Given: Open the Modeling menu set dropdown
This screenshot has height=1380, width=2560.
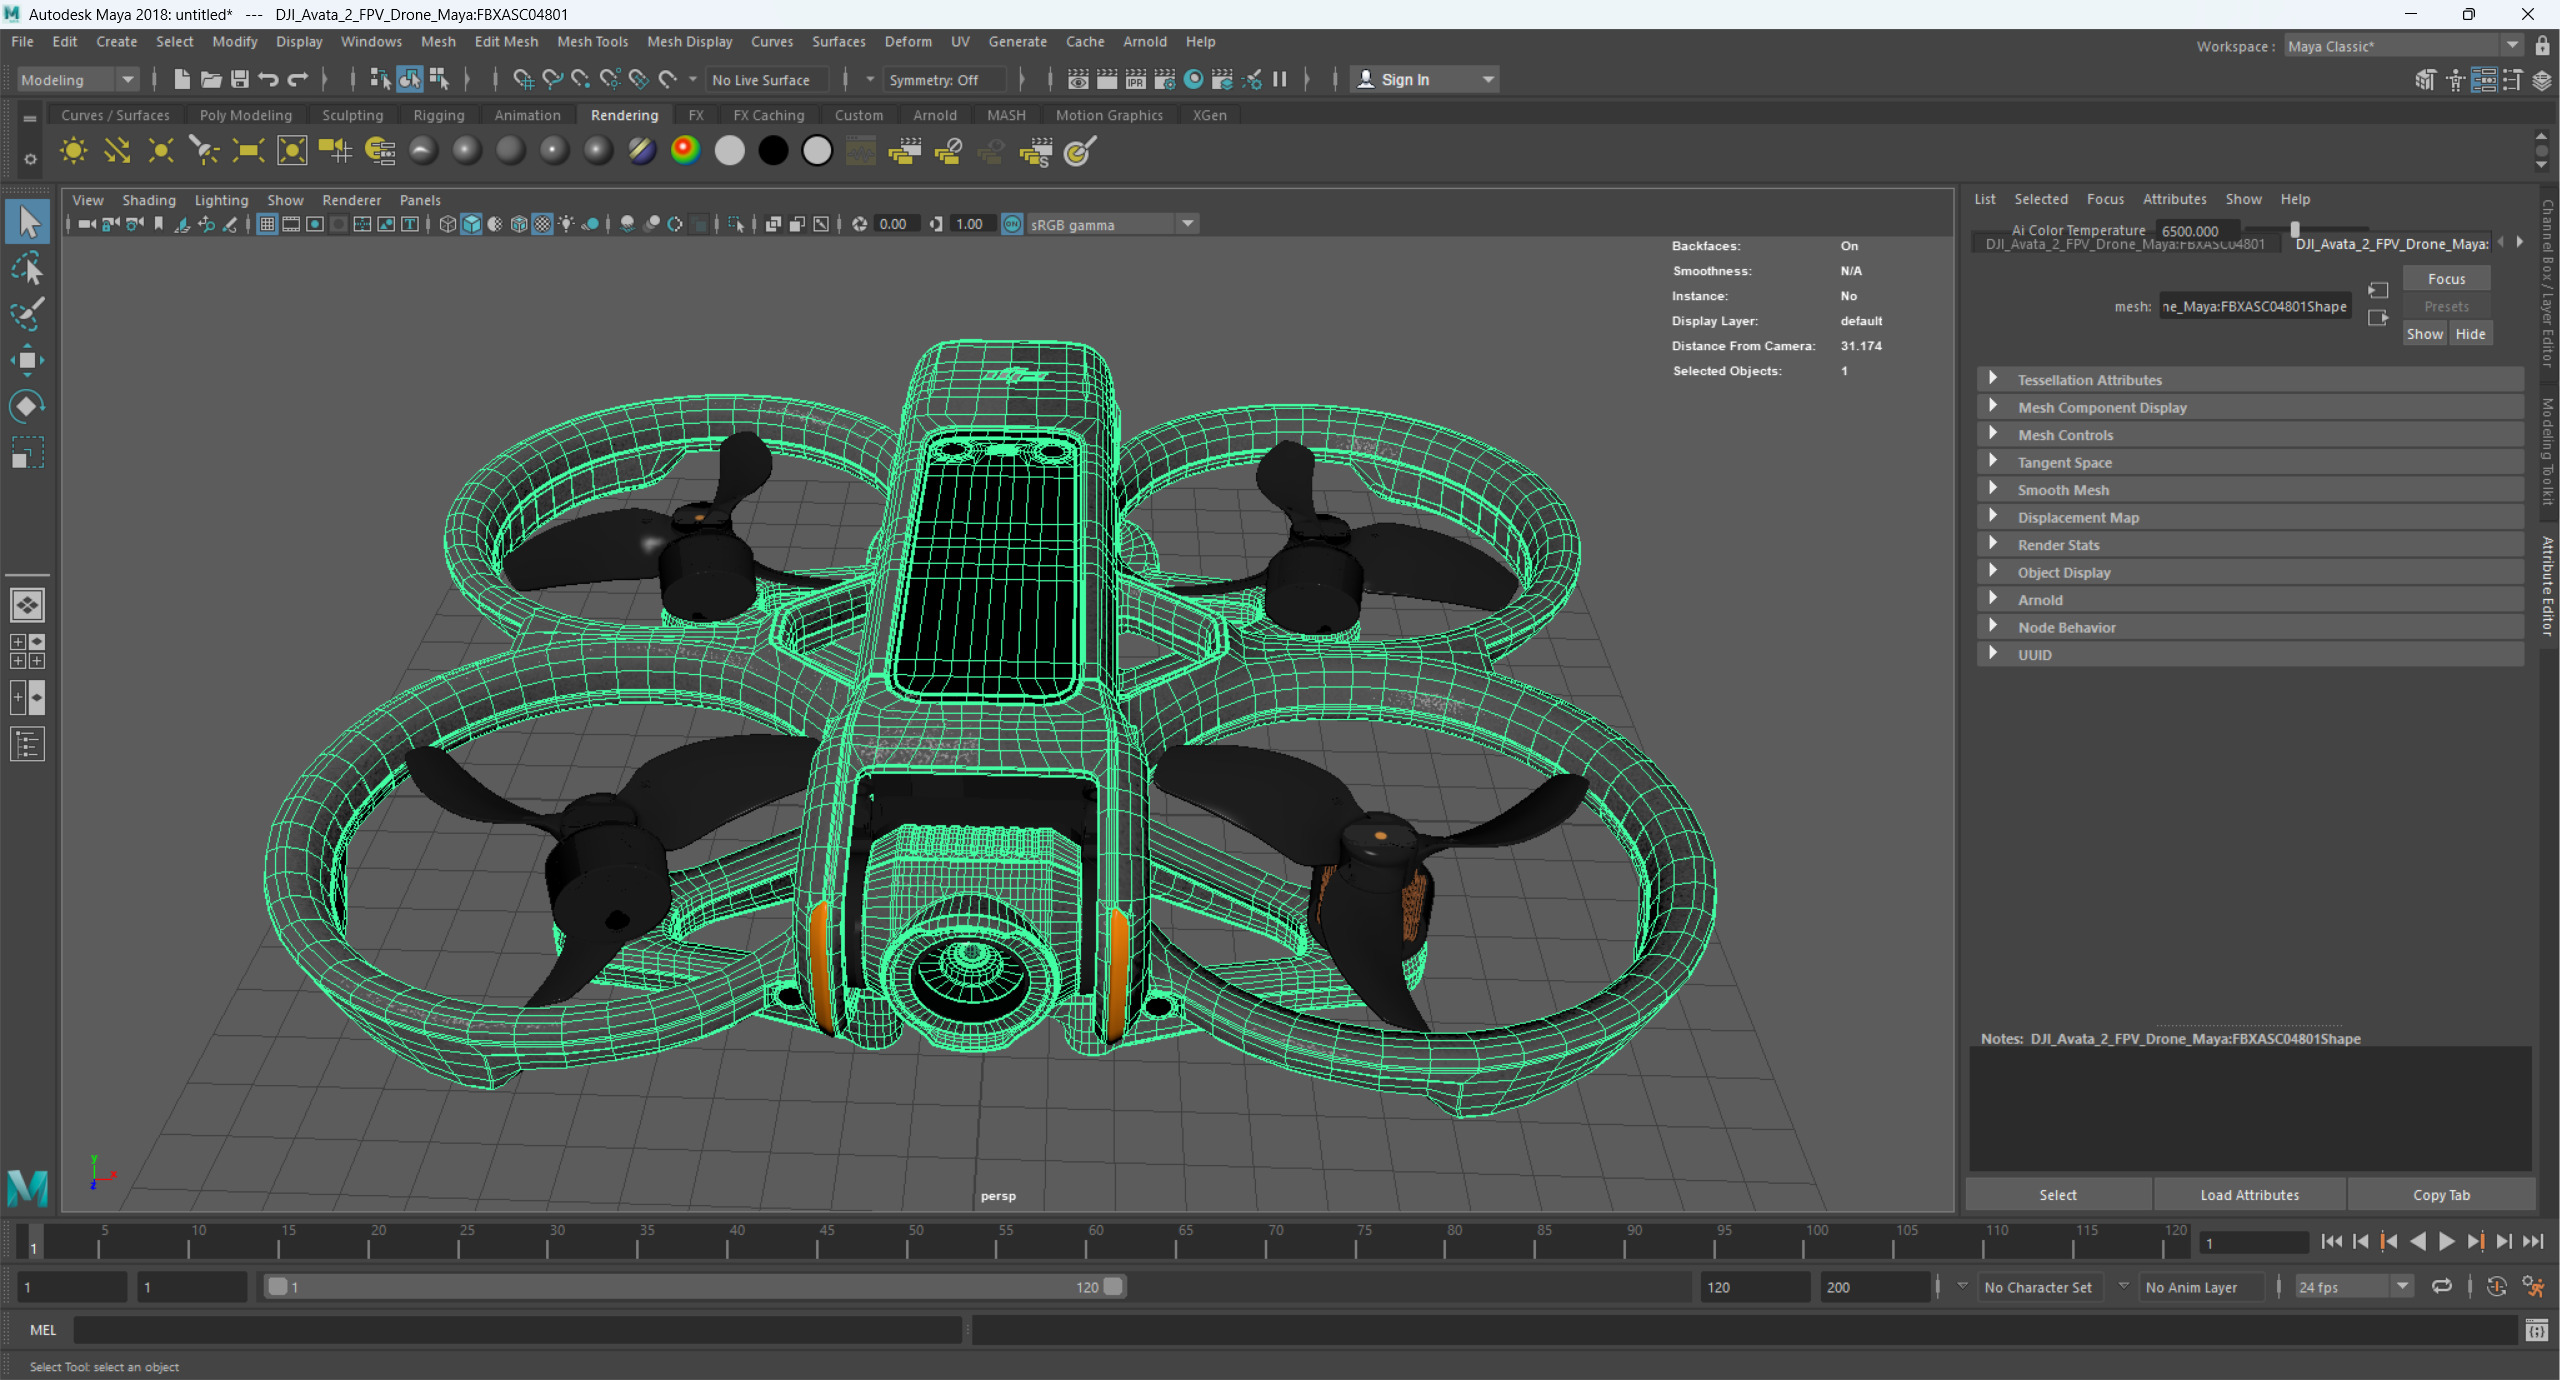Looking at the screenshot, I should pyautogui.click(x=77, y=80).
